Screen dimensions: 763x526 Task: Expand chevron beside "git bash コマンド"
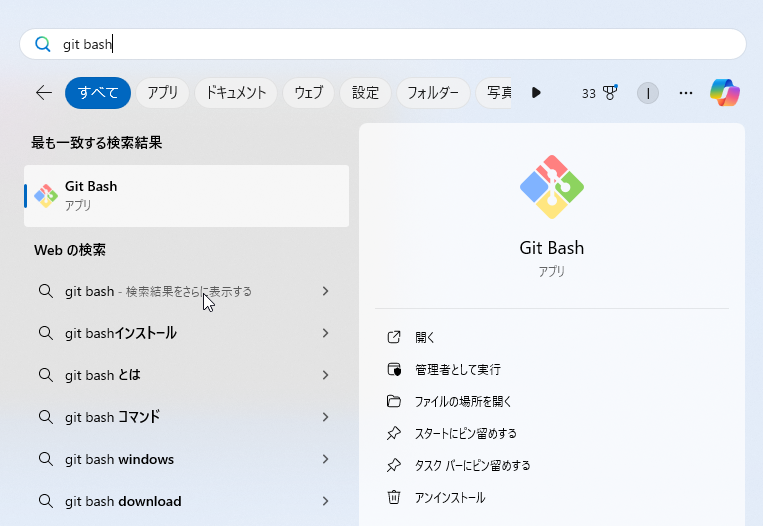(x=326, y=417)
